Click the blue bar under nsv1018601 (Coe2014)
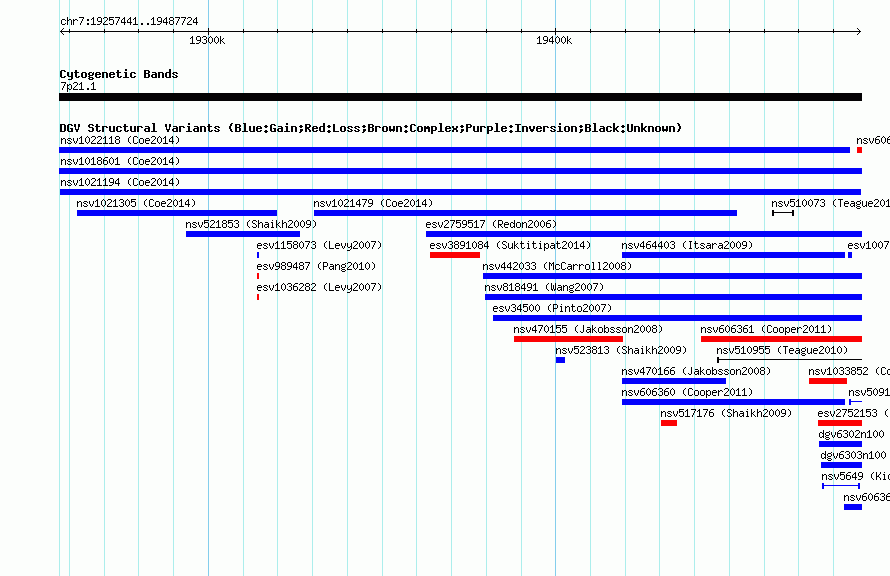 tap(460, 171)
